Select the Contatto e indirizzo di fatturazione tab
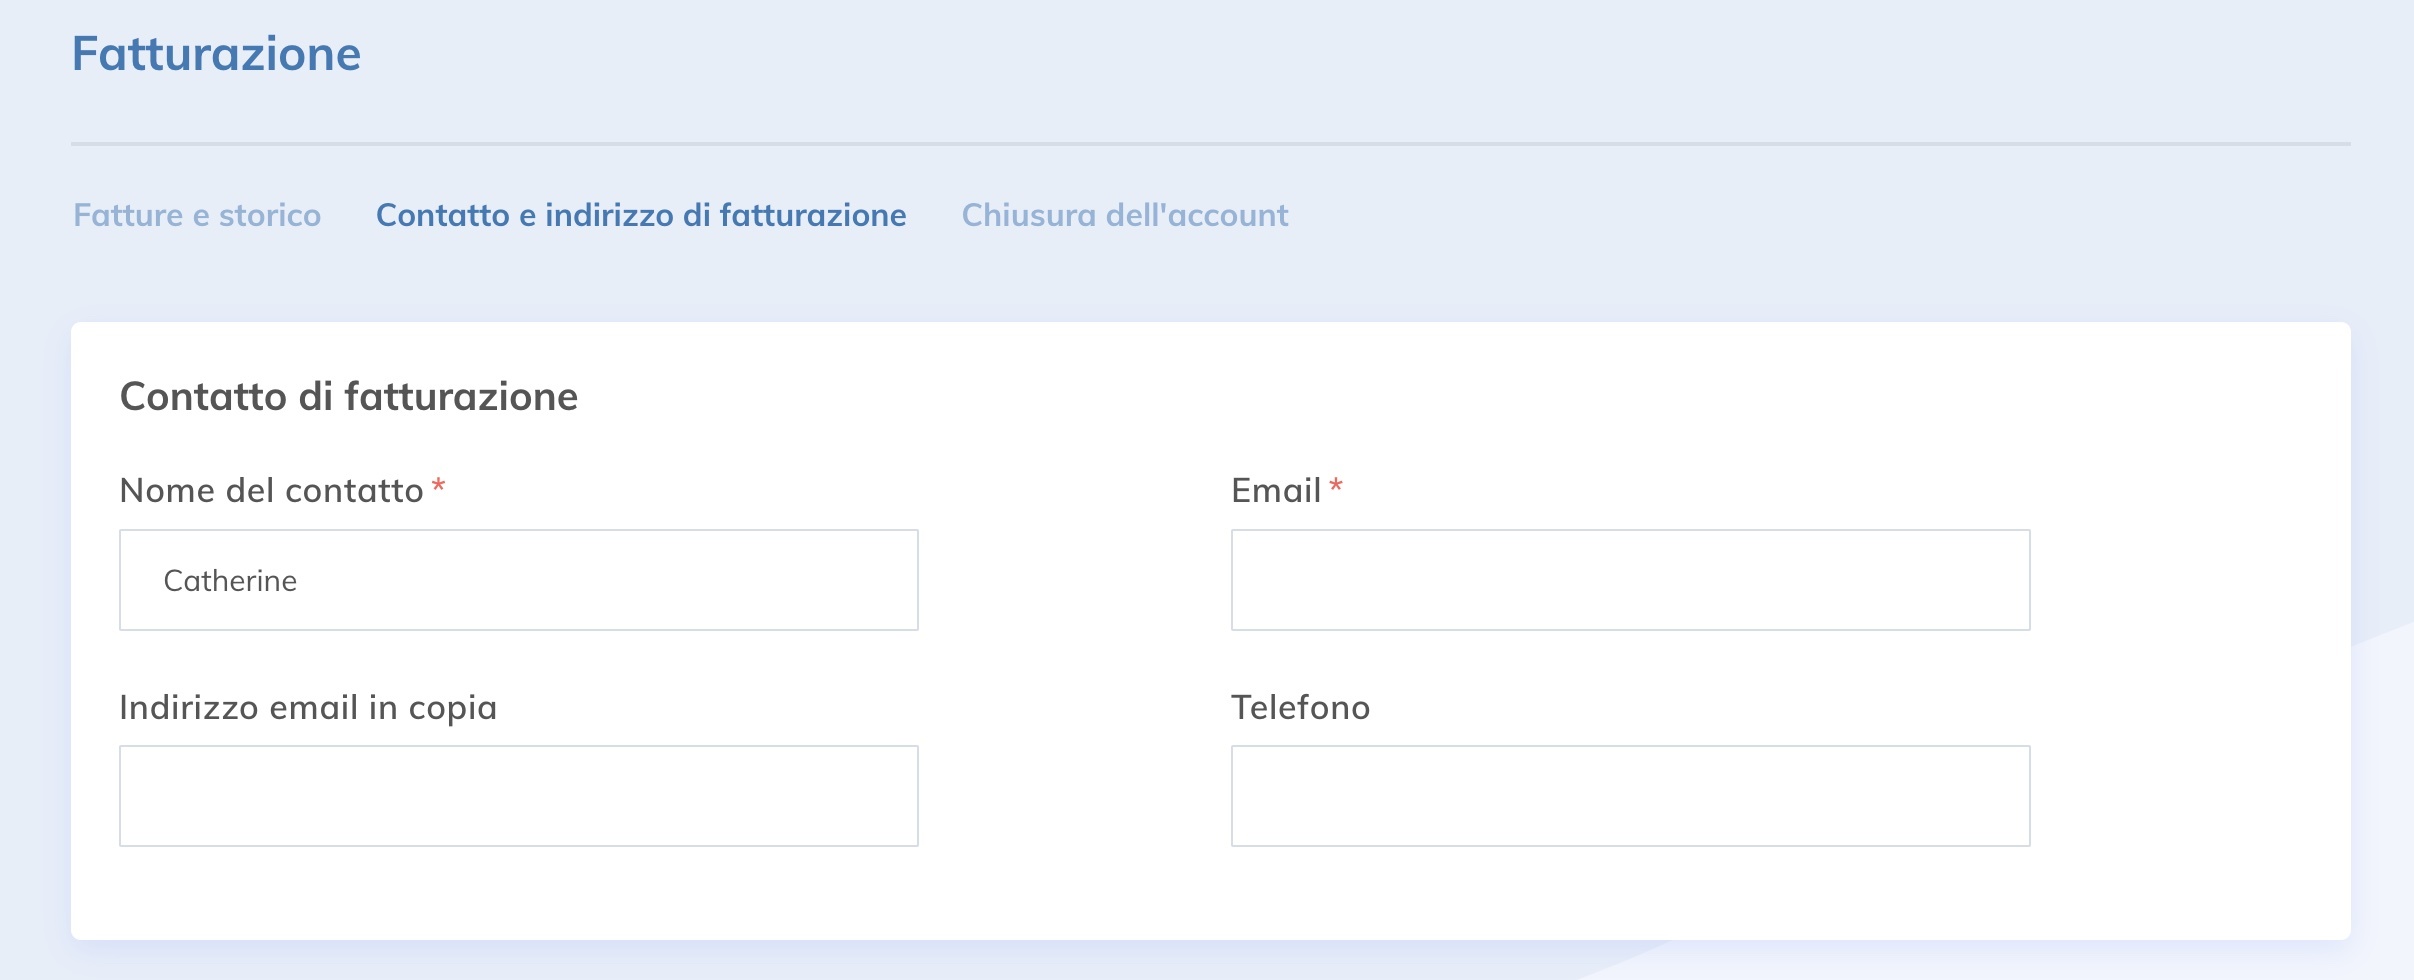Image resolution: width=2414 pixels, height=980 pixels. click(x=641, y=215)
